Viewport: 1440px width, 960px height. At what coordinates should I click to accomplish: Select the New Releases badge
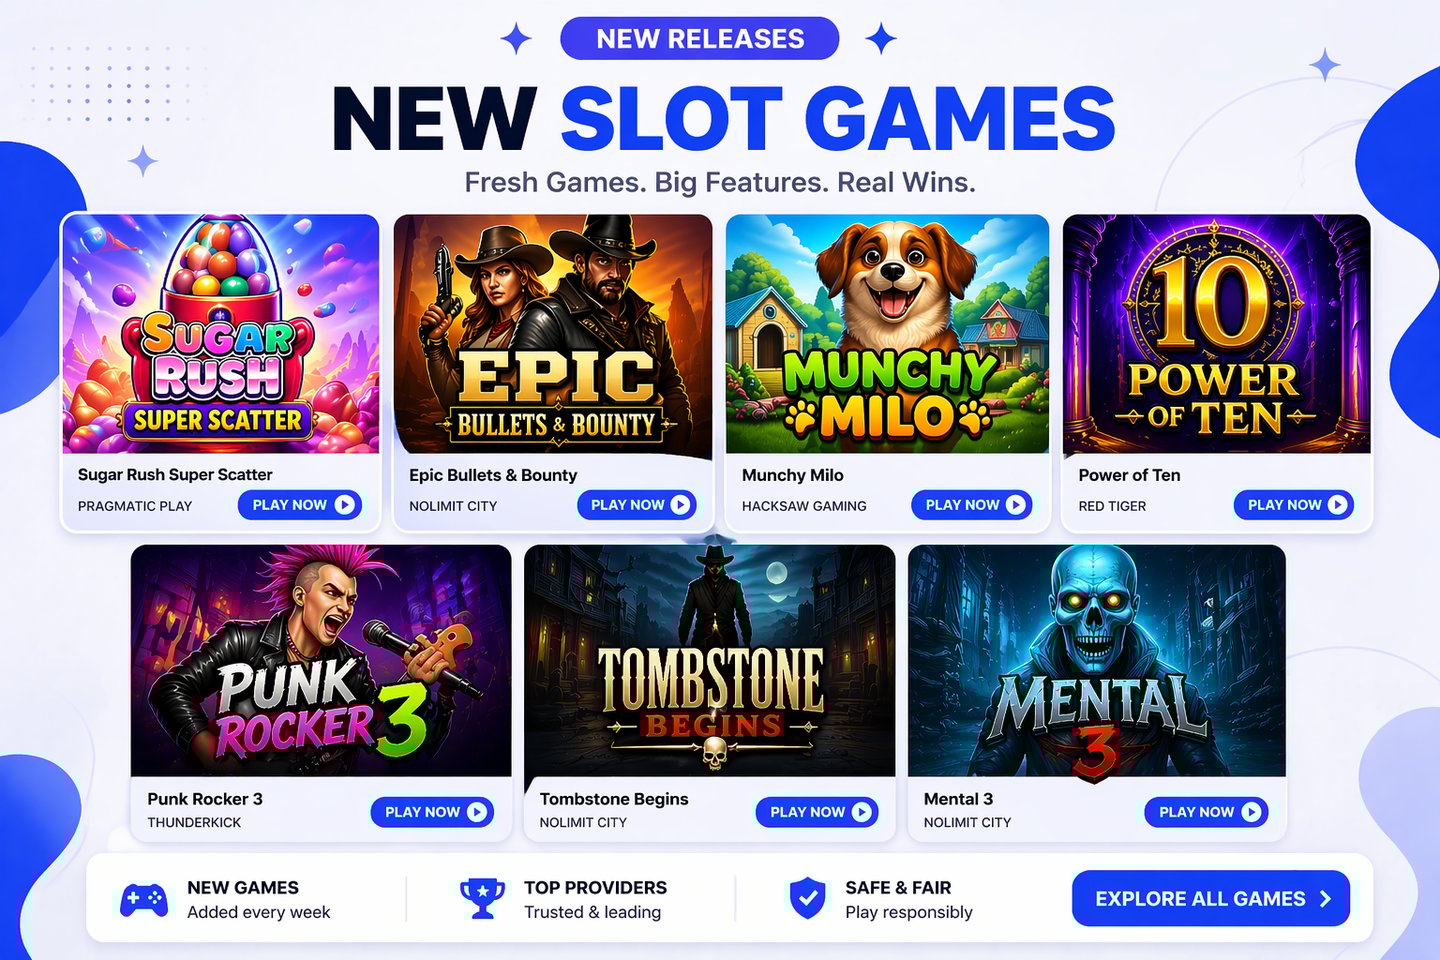[x=699, y=39]
